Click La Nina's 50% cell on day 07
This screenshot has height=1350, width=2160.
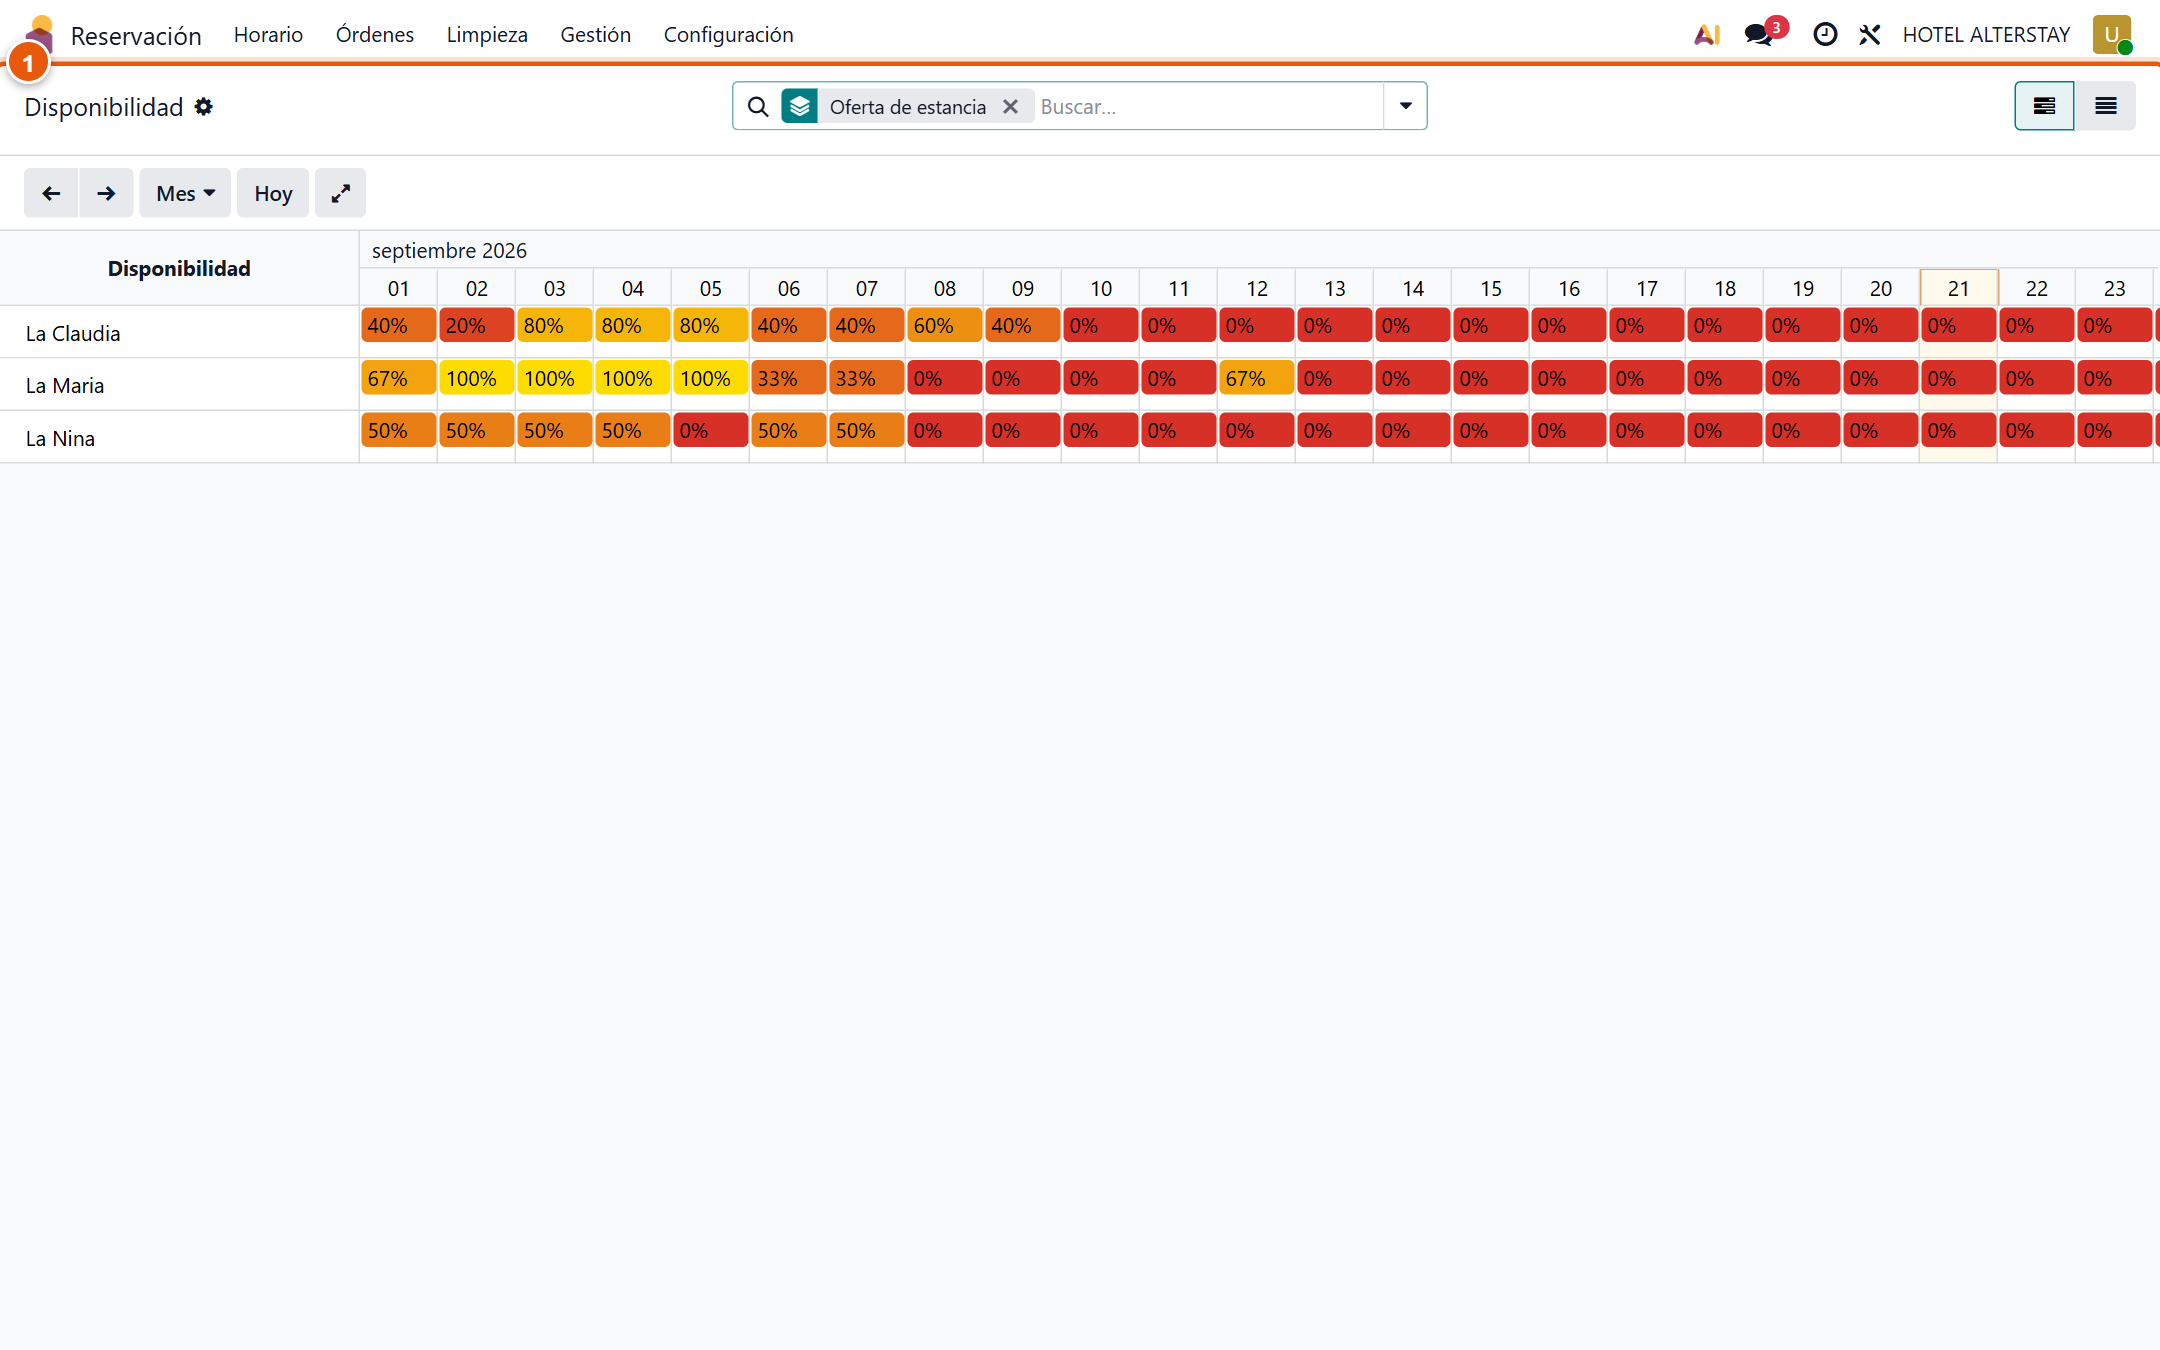tap(867, 431)
